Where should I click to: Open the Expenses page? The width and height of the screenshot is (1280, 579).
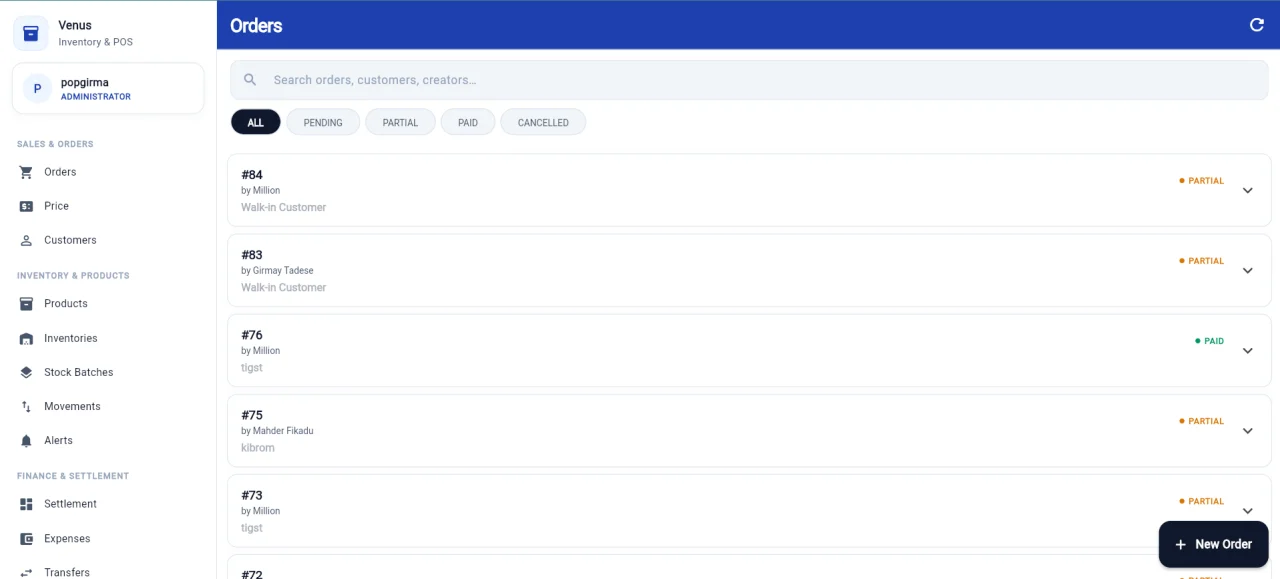click(x=108, y=538)
